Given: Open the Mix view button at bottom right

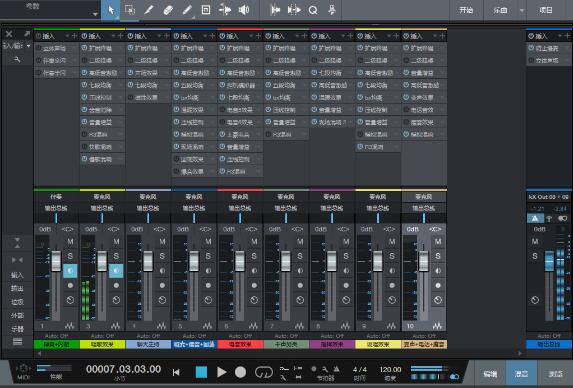Looking at the screenshot, I should [x=521, y=374].
